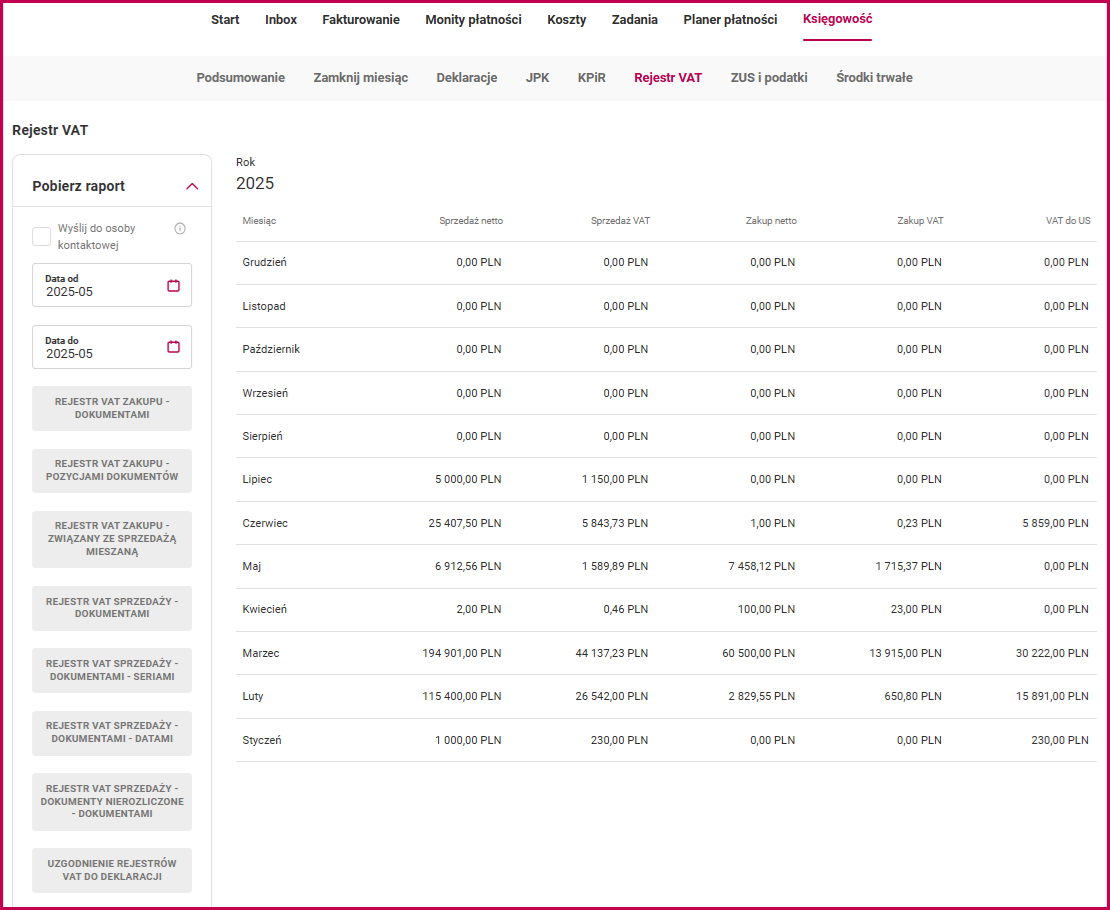1110x910 pixels.
Task: Open Monity płatności in the top menu
Action: 474,20
